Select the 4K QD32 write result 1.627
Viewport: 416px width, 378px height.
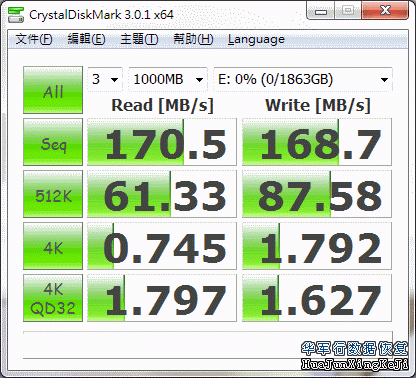(317, 298)
